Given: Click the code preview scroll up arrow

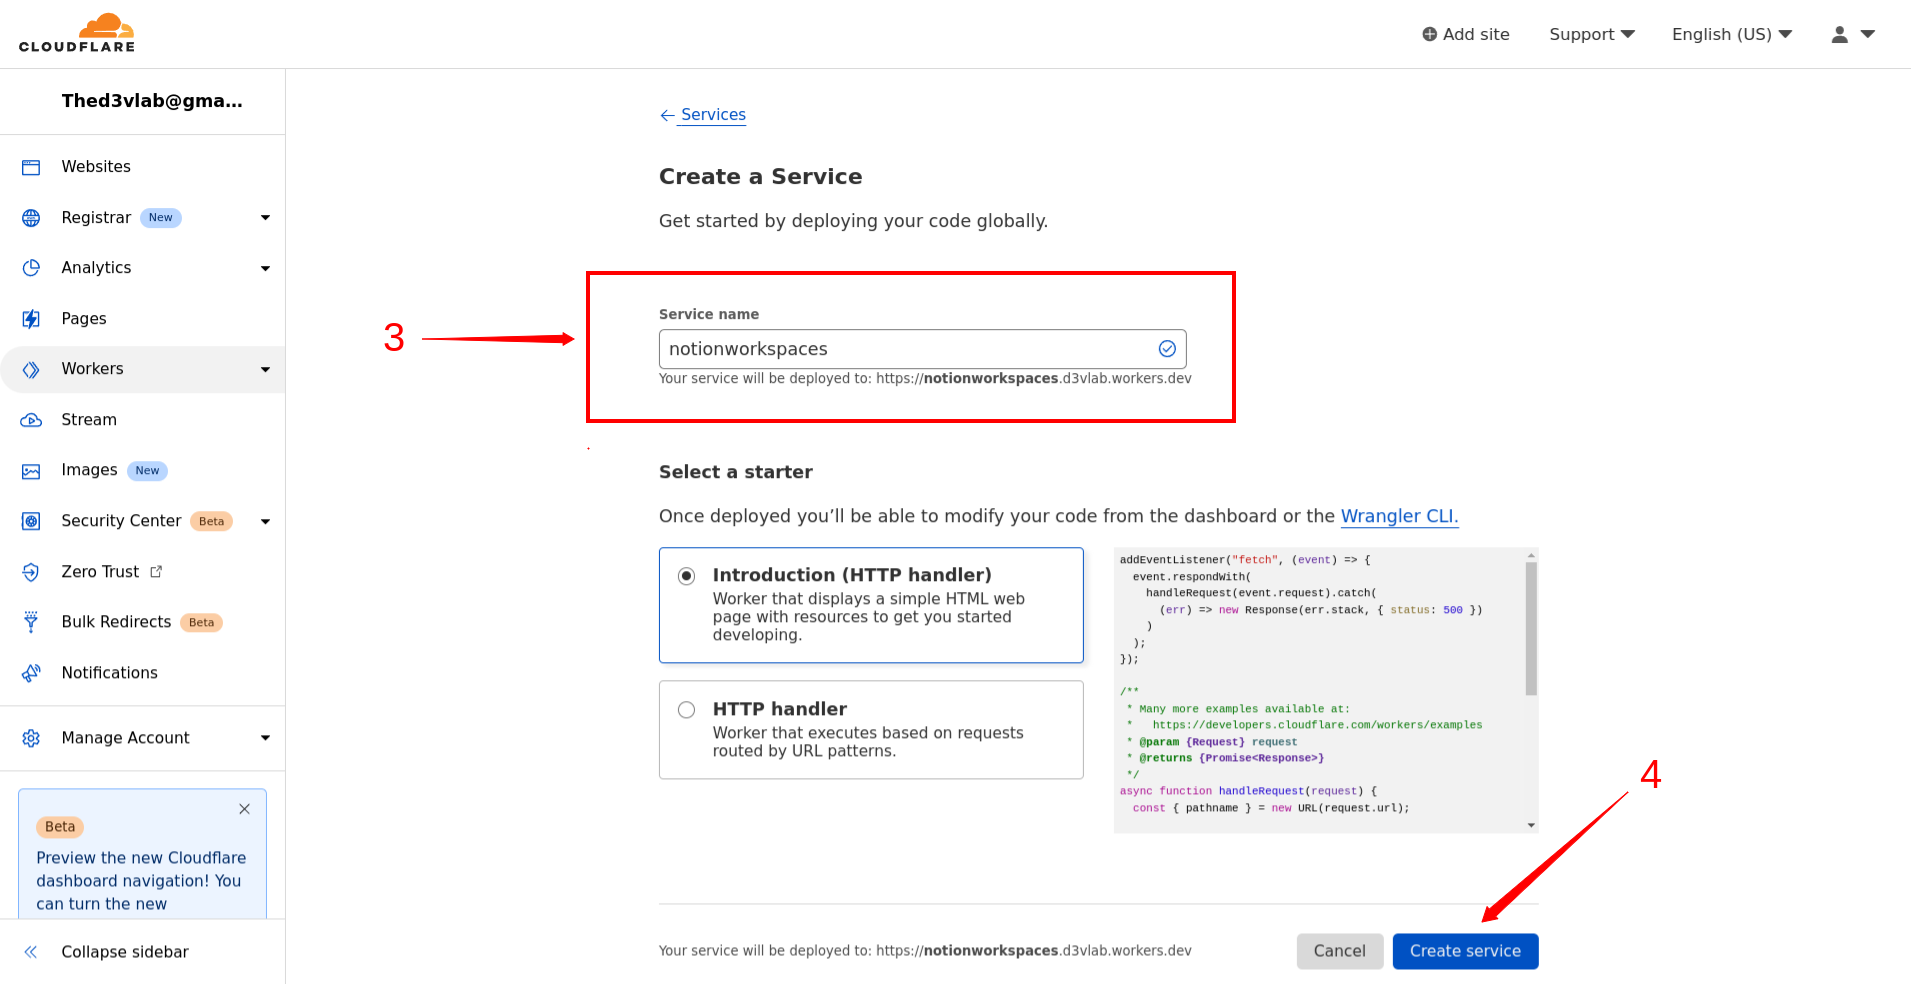Looking at the screenshot, I should pyautogui.click(x=1531, y=554).
